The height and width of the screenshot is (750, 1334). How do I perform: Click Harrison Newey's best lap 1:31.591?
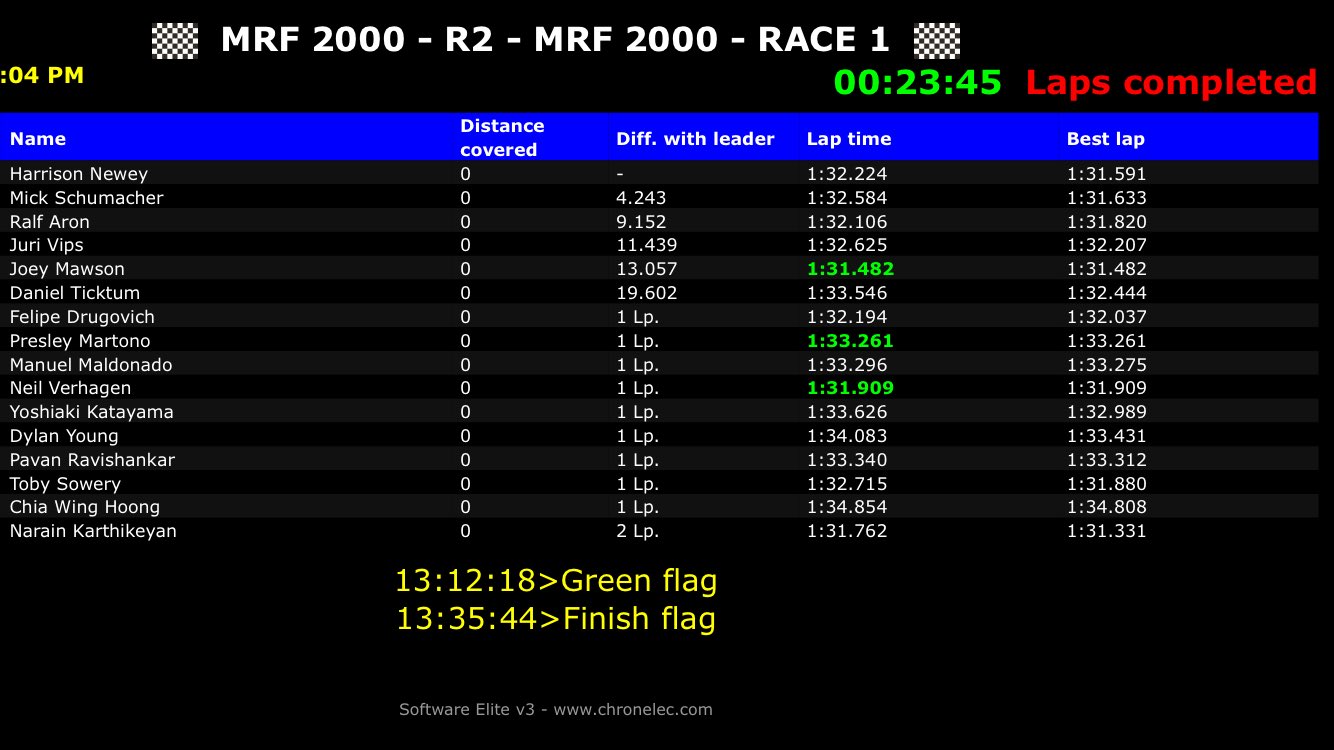pos(1107,174)
